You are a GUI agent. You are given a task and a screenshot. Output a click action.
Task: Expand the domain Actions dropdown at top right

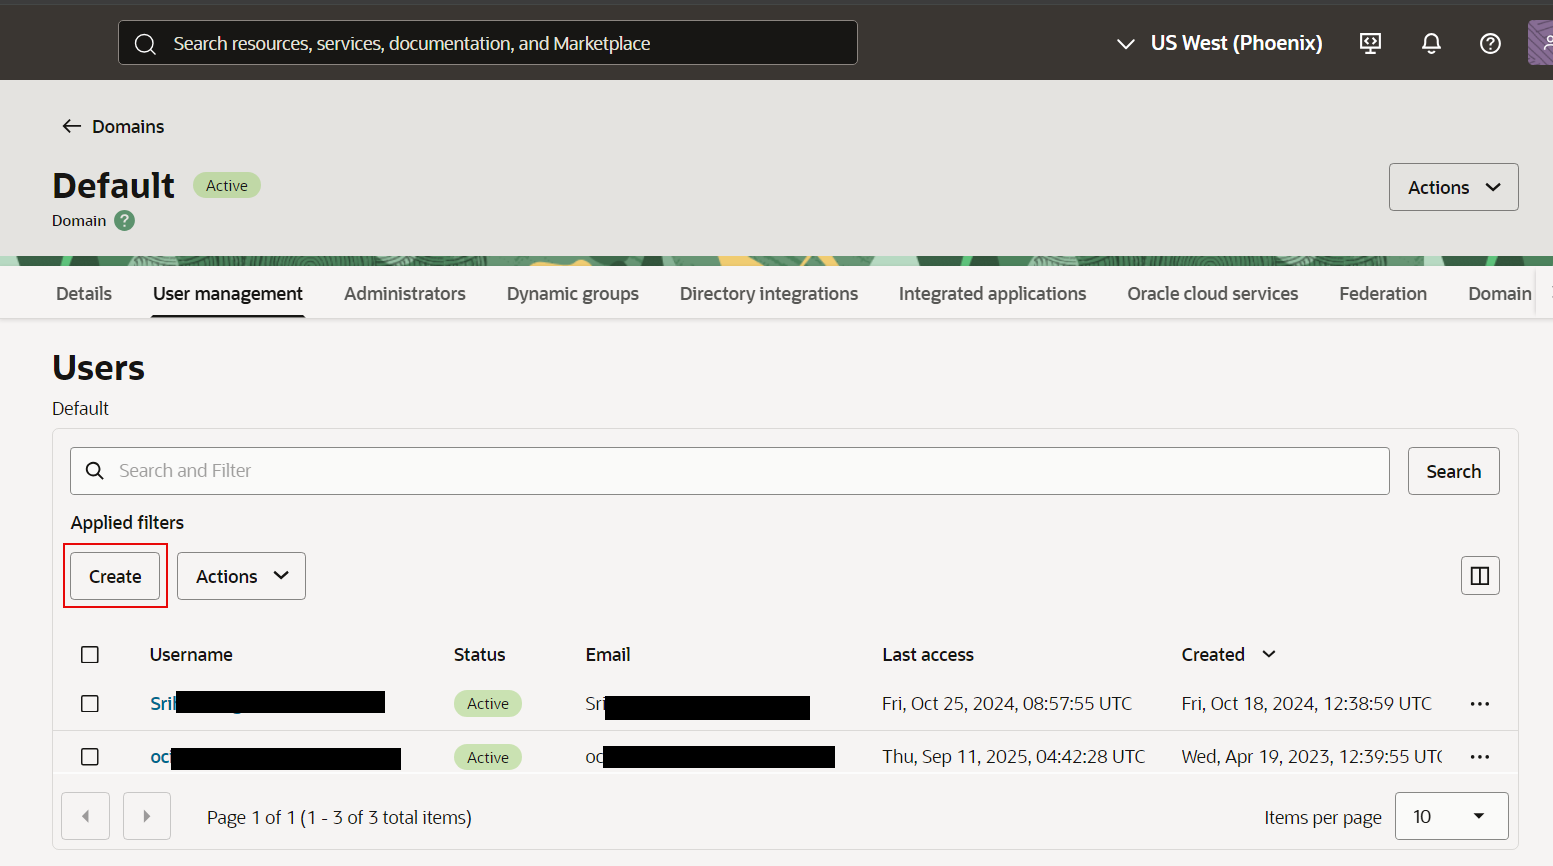(1453, 187)
